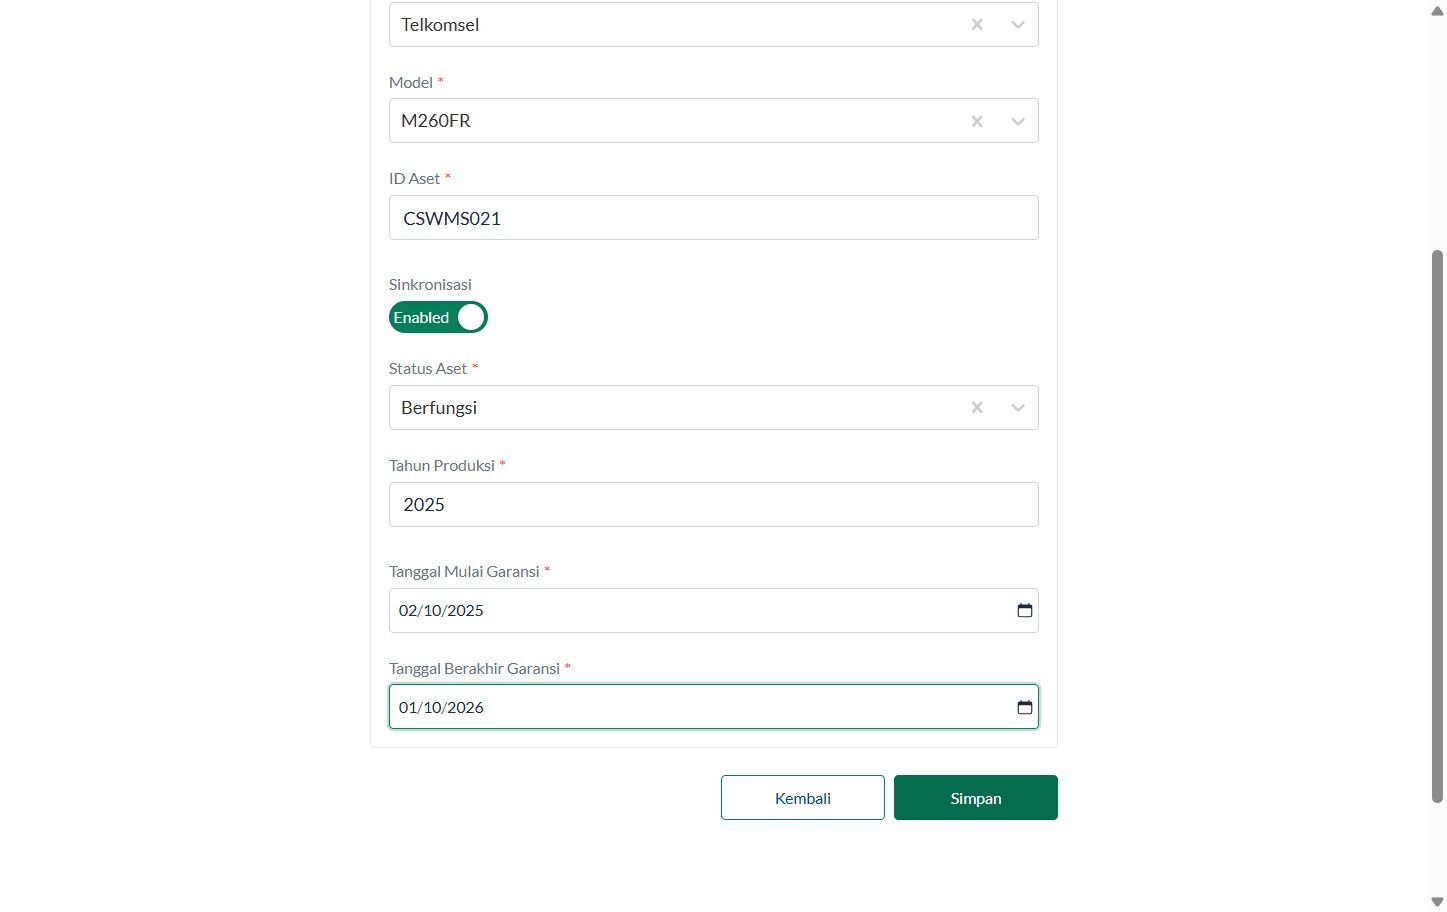Click the scroll down arrow icon
This screenshot has width=1447, height=912.
click(x=1438, y=902)
